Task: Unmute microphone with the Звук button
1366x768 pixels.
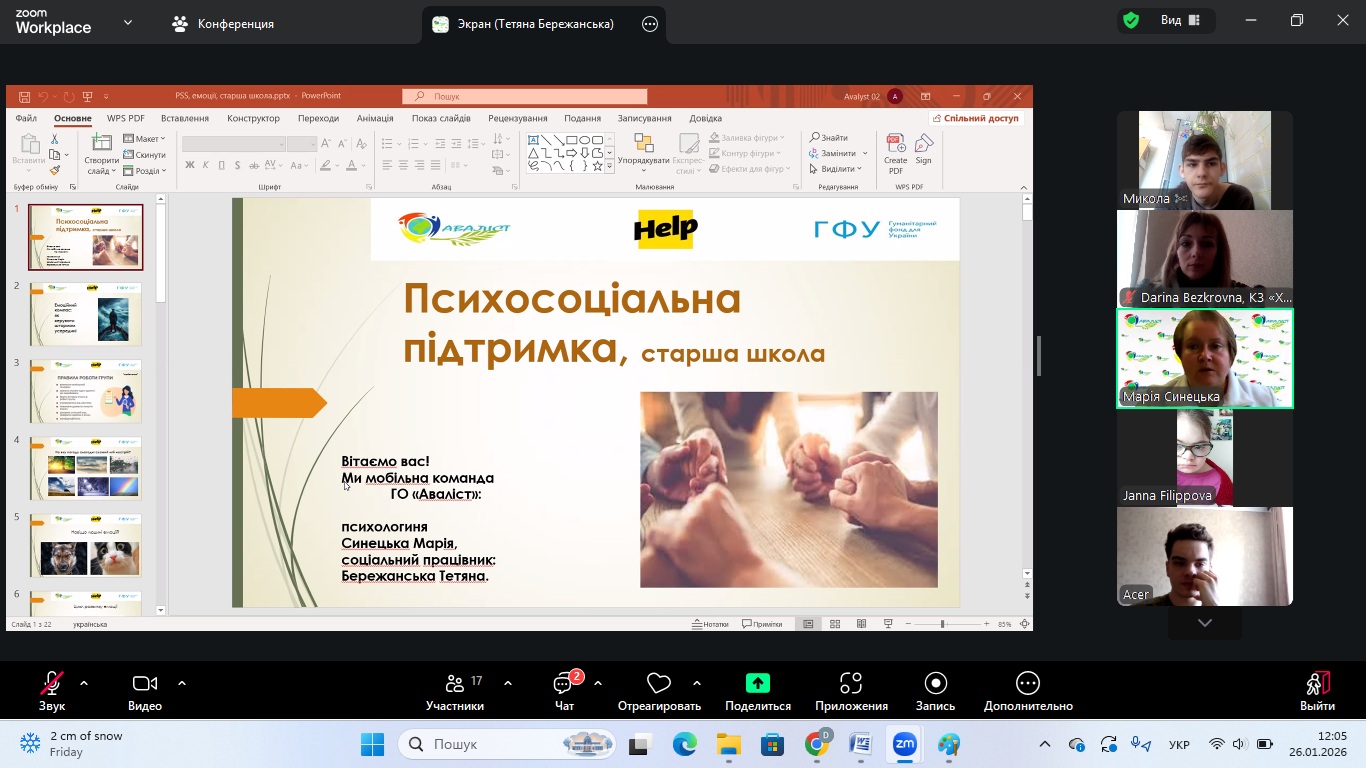Action: (52, 684)
